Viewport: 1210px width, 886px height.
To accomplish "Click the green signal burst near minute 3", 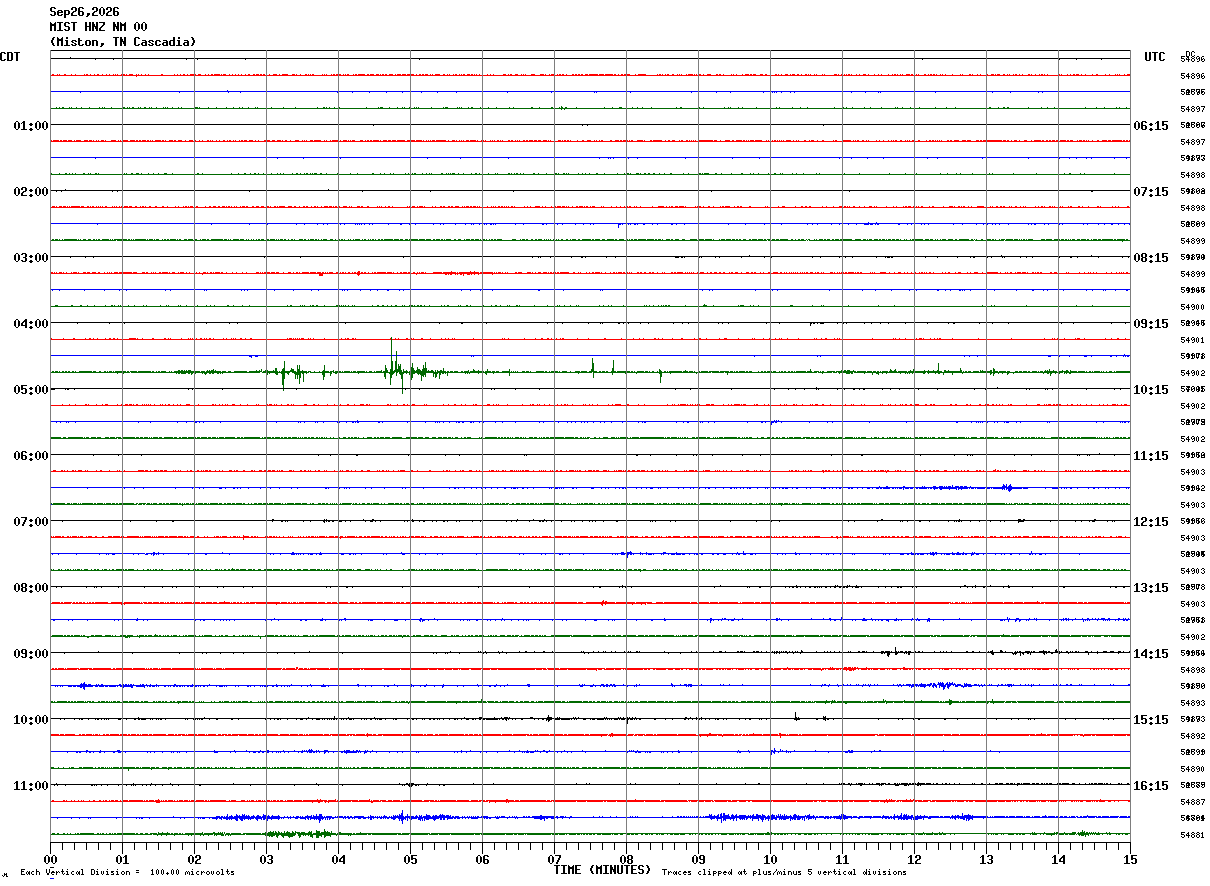I will tap(291, 374).
